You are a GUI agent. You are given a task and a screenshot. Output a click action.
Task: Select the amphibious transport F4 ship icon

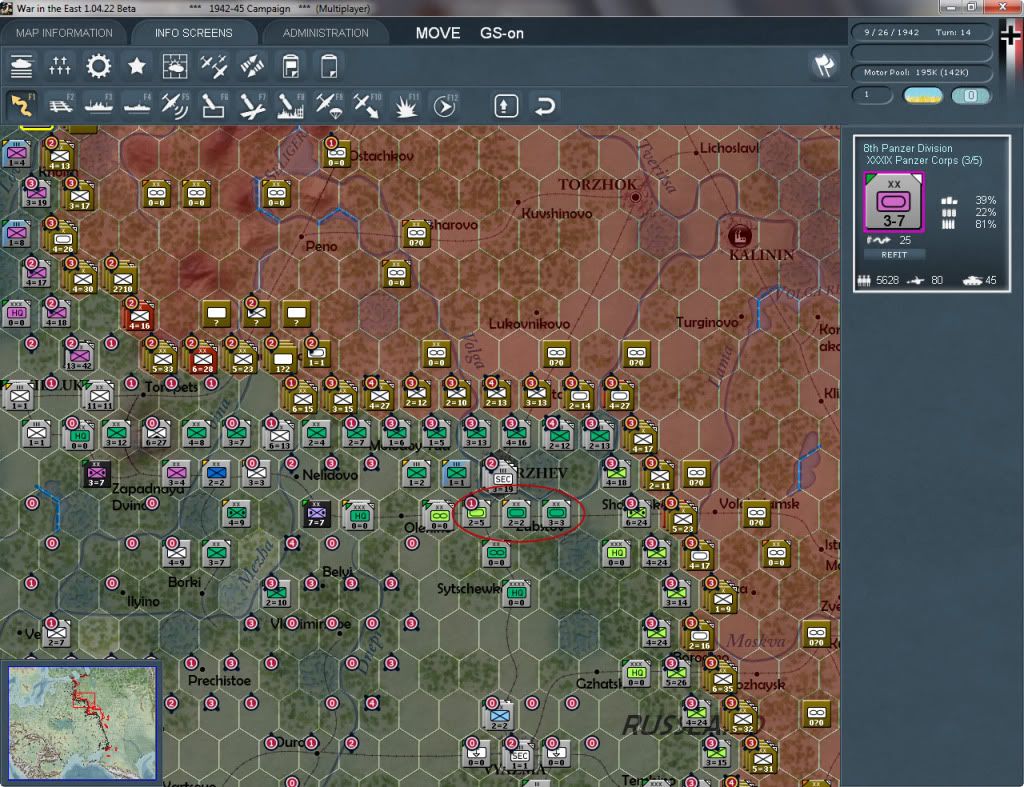coord(137,105)
